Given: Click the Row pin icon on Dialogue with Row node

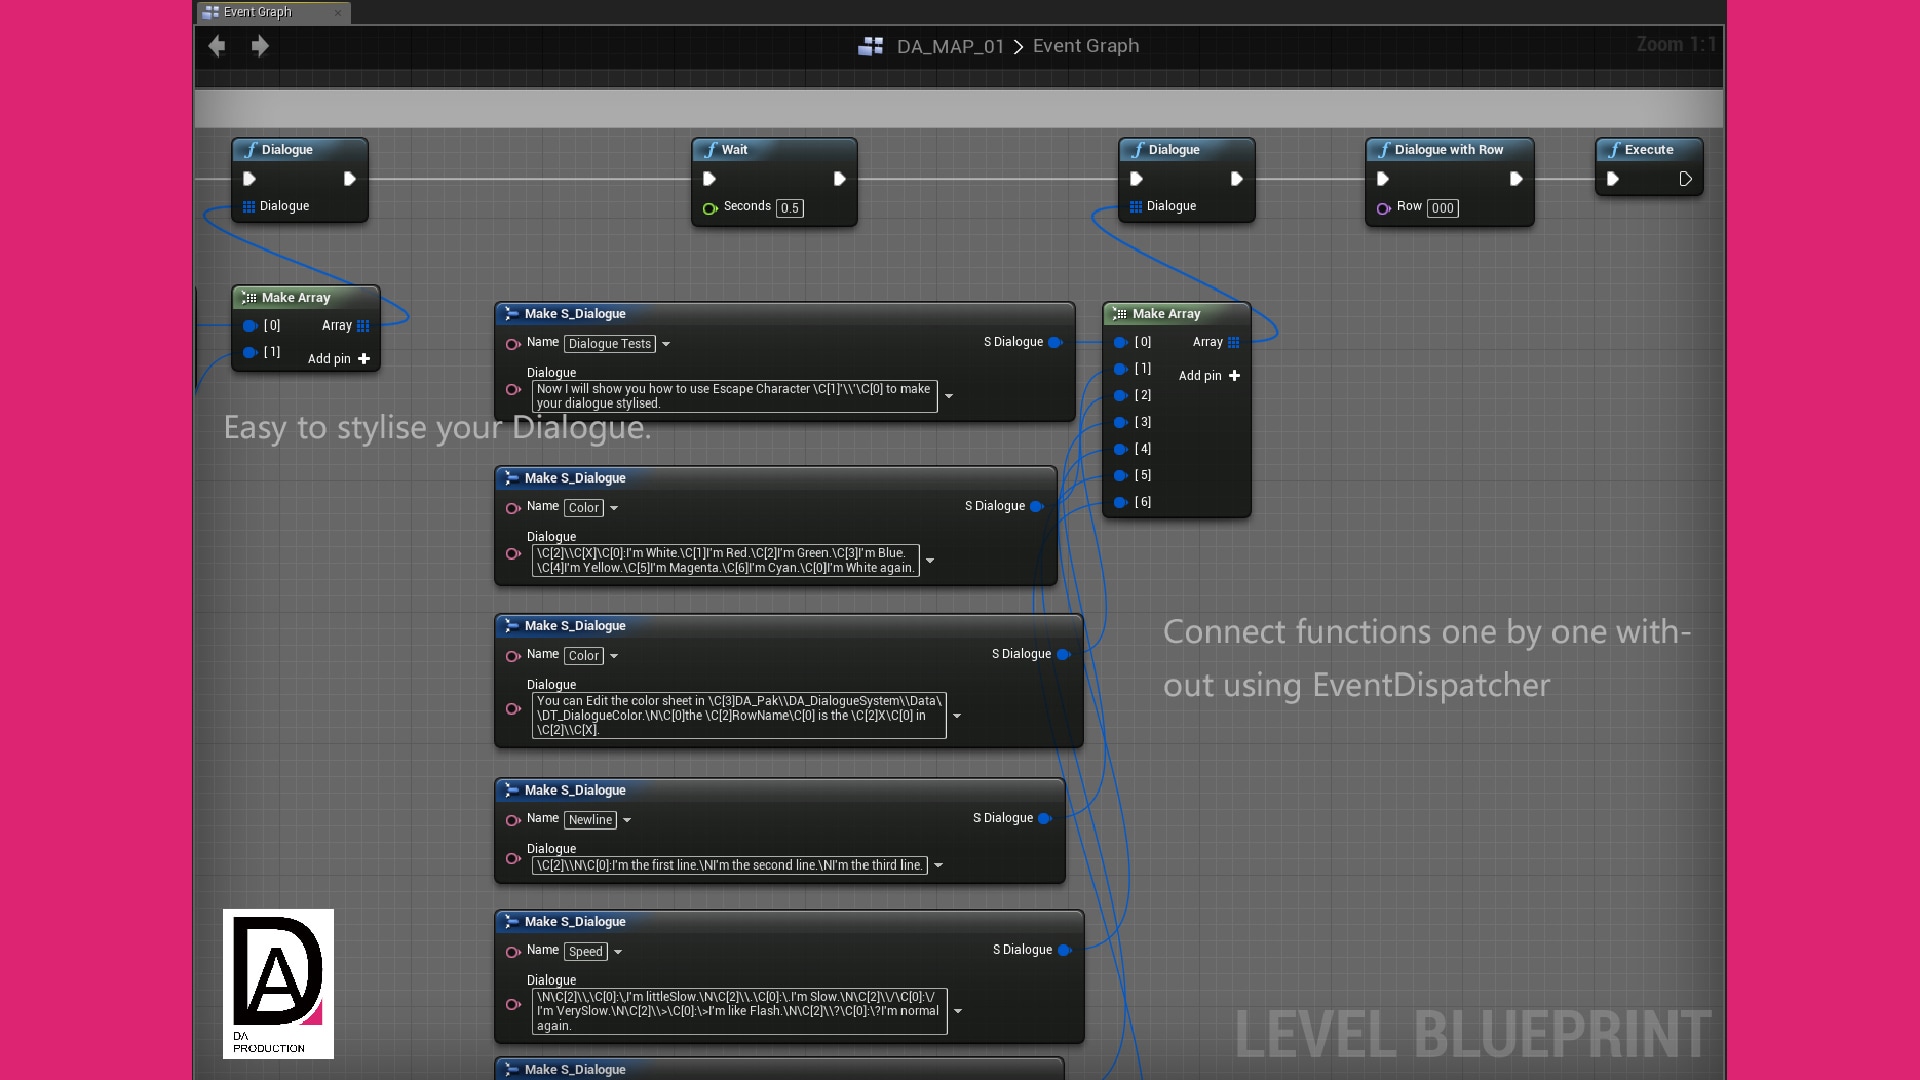Looking at the screenshot, I should pyautogui.click(x=1384, y=208).
